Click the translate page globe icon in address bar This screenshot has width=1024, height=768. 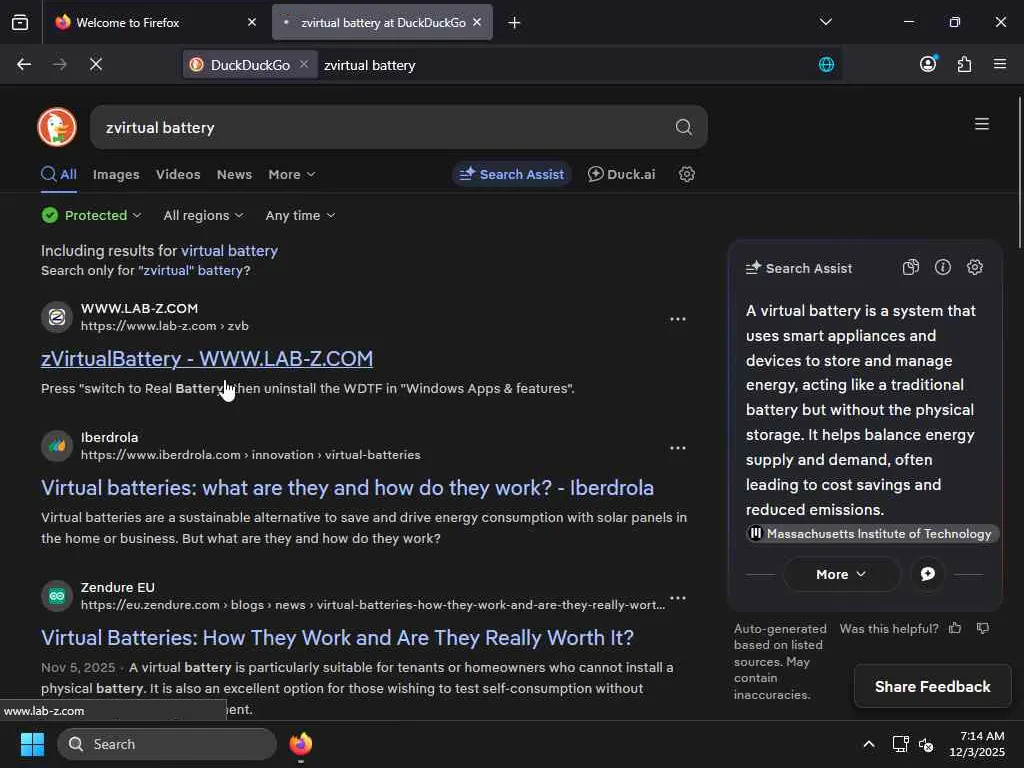[826, 65]
